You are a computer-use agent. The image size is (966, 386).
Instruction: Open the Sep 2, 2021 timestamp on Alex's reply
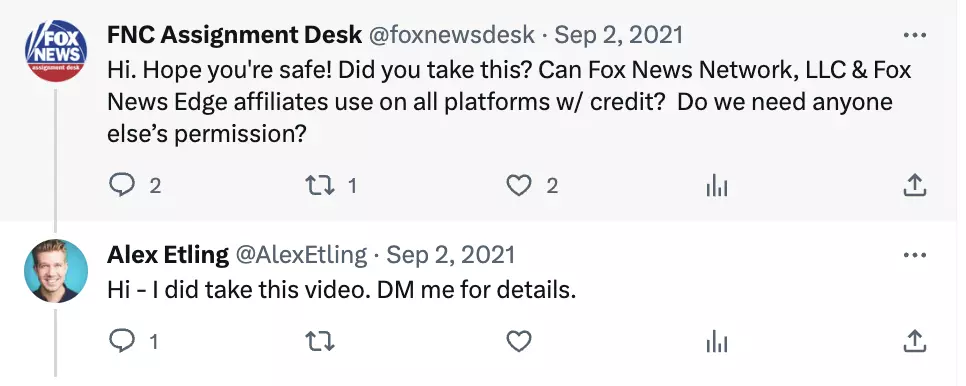pos(450,255)
